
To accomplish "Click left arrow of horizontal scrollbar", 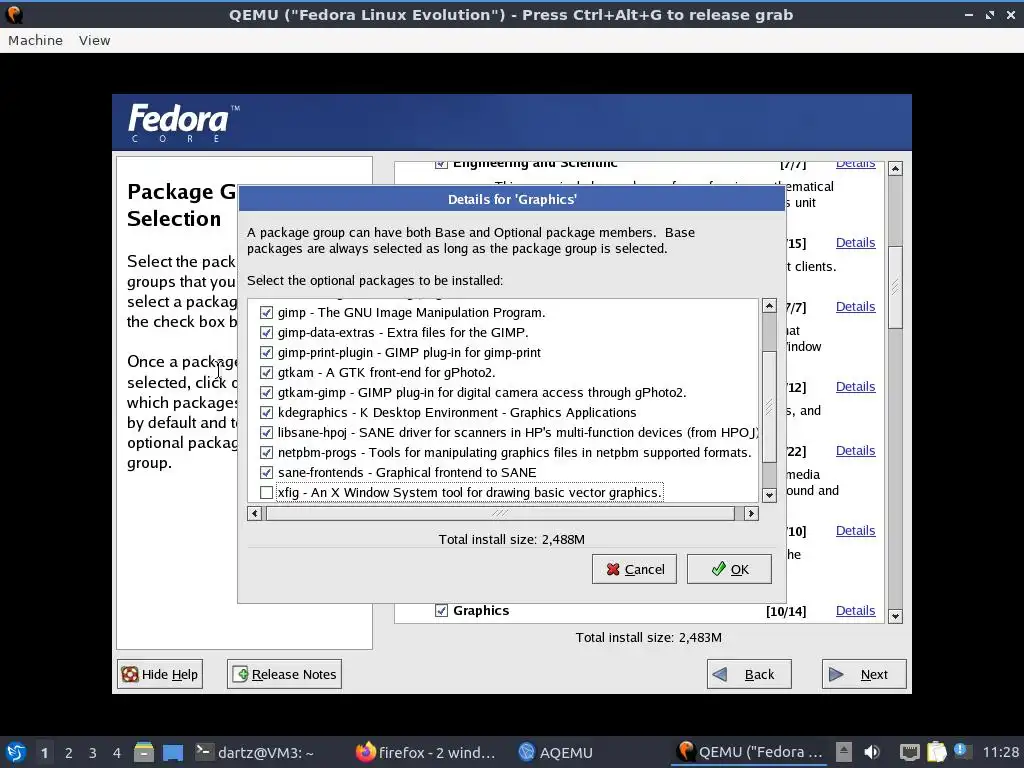I will tap(255, 513).
